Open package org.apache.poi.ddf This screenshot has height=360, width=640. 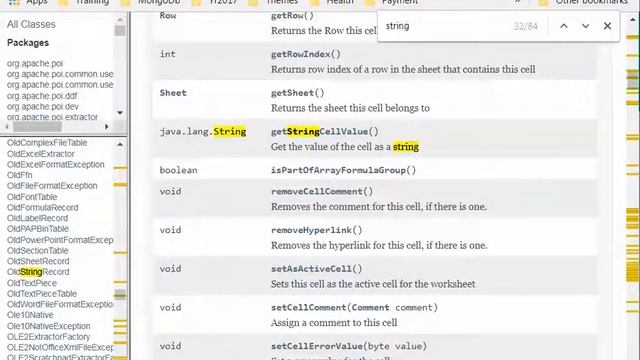click(42, 96)
